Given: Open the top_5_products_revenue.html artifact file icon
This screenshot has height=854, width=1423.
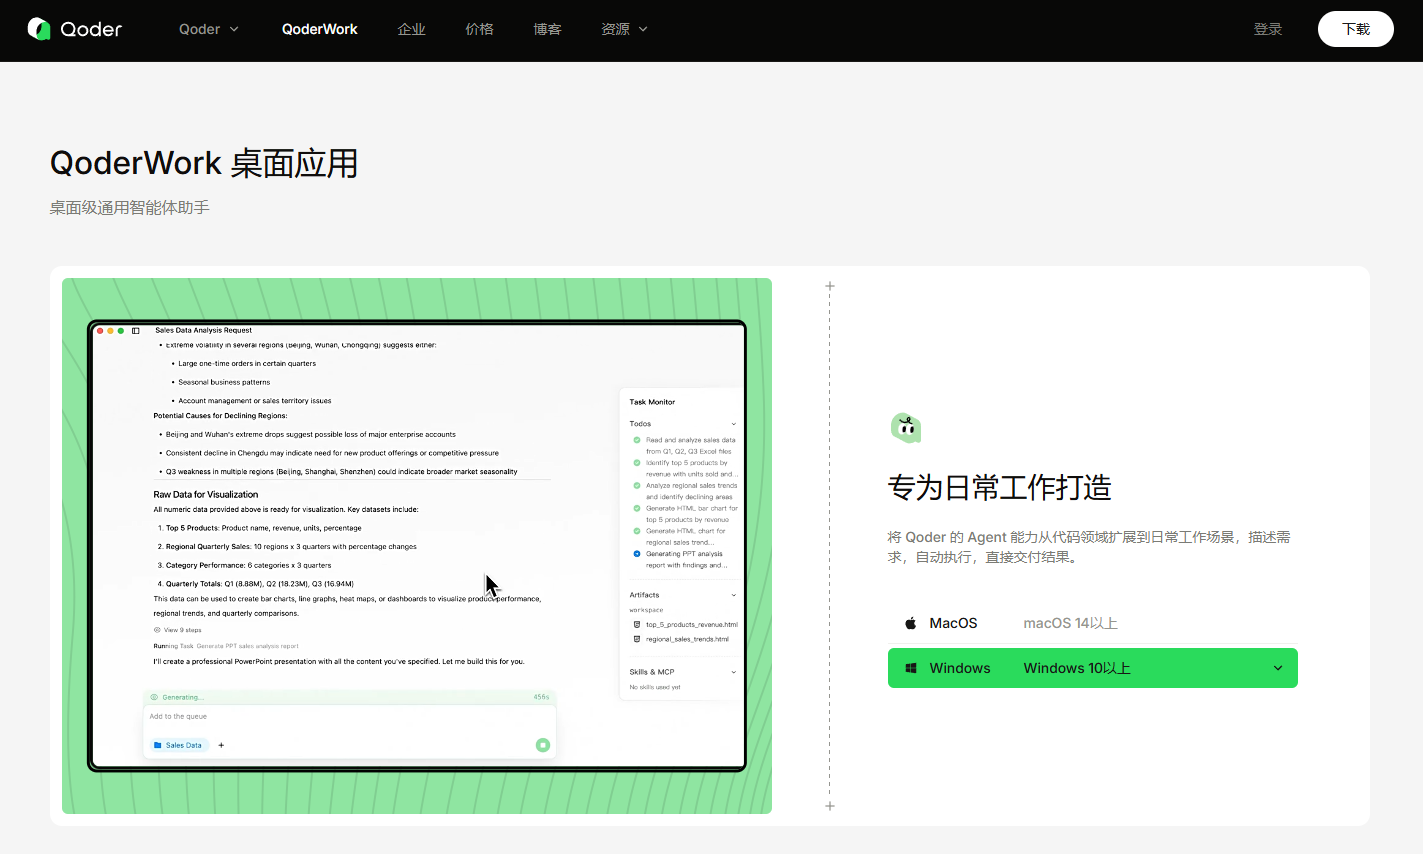Looking at the screenshot, I should [636, 624].
